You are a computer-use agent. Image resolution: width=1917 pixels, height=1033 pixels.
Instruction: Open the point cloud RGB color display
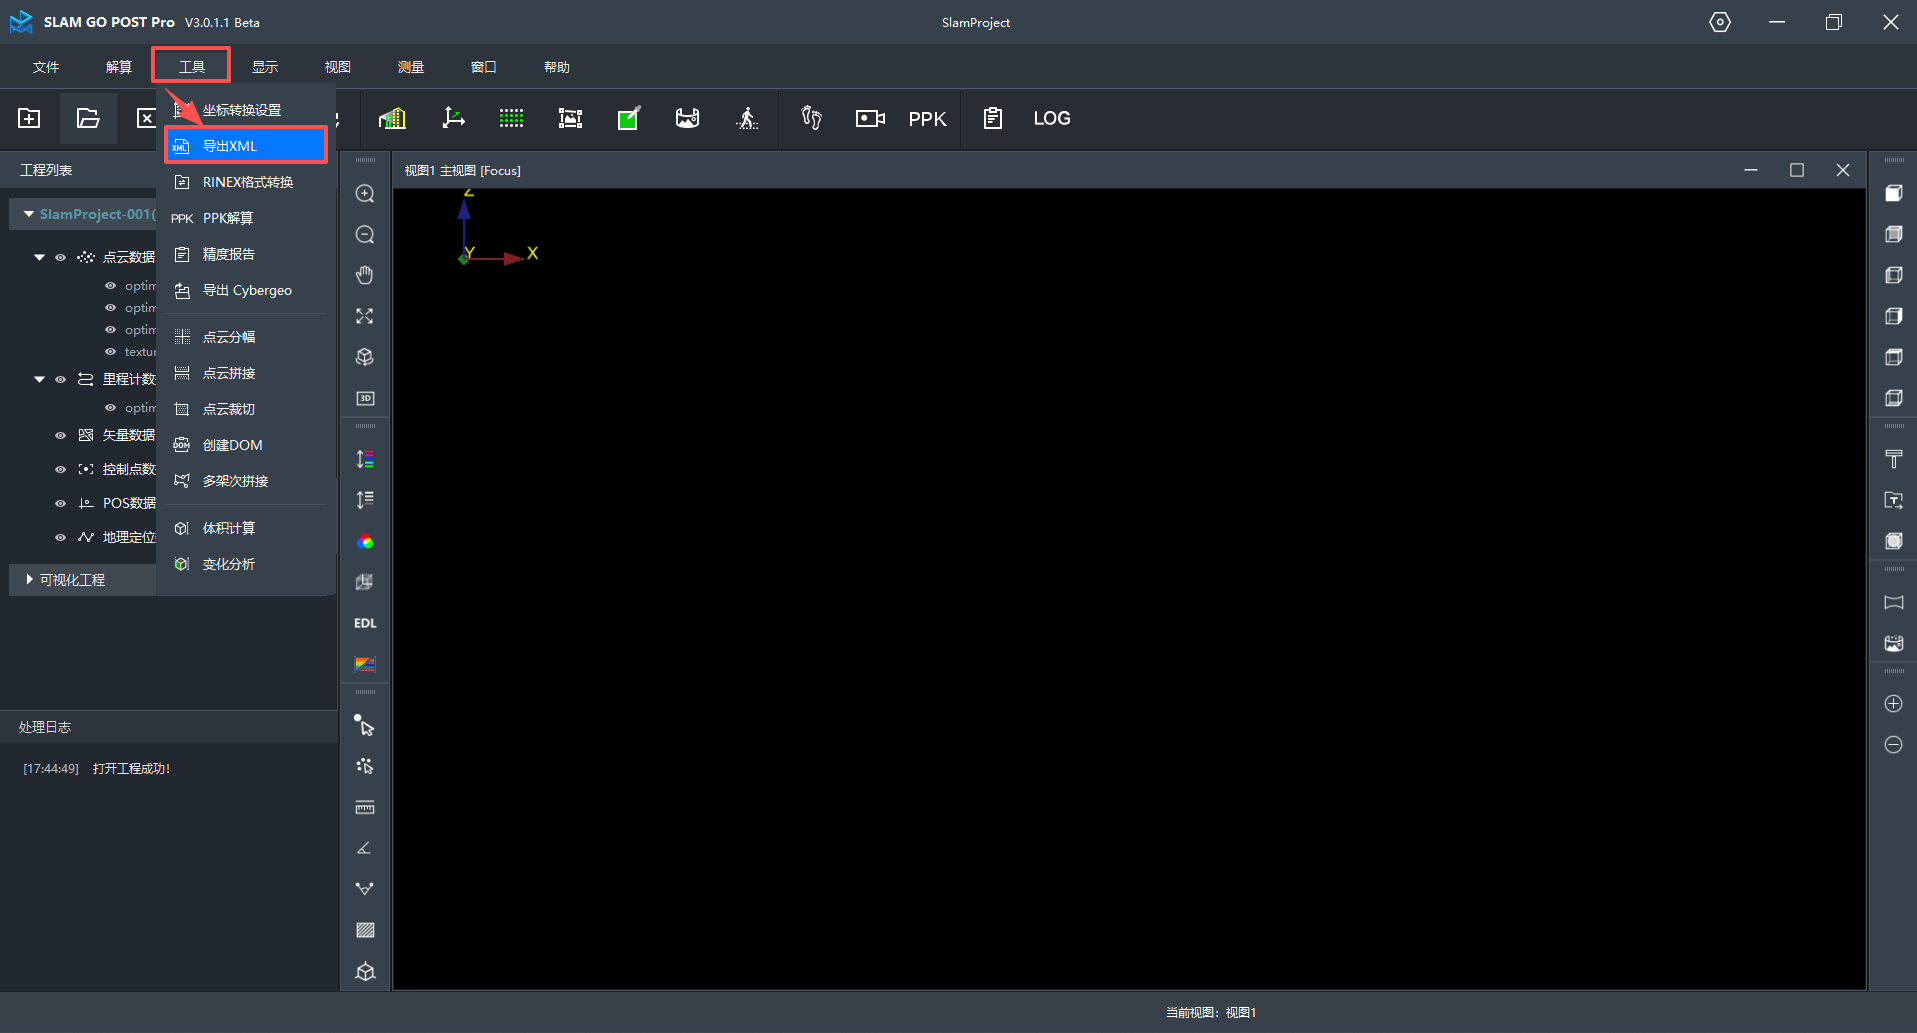point(365,542)
